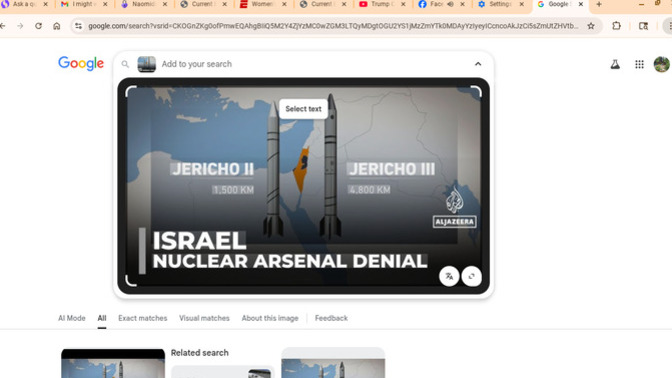The image size is (672, 378).
Task: Click the reset selection icon on image
Action: tap(471, 276)
